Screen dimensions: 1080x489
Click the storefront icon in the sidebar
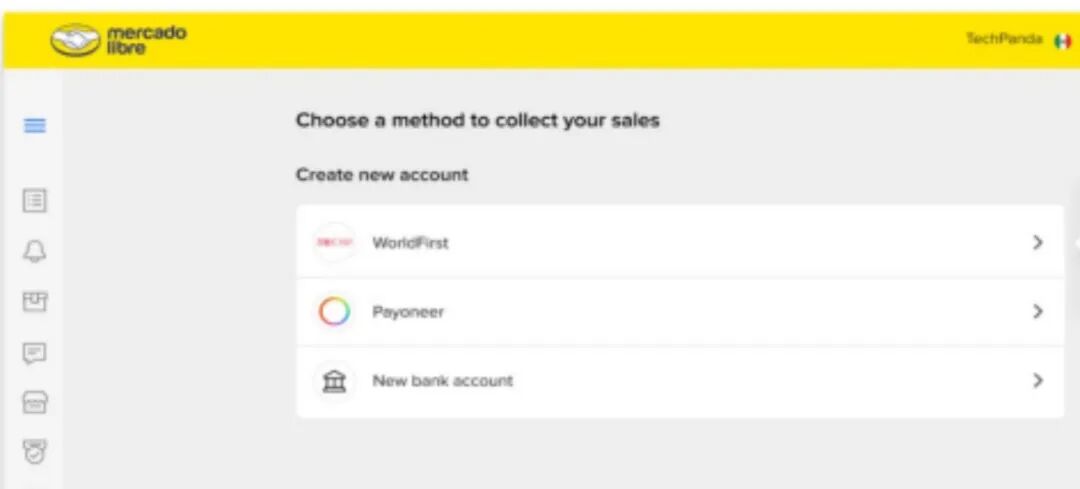[35, 403]
